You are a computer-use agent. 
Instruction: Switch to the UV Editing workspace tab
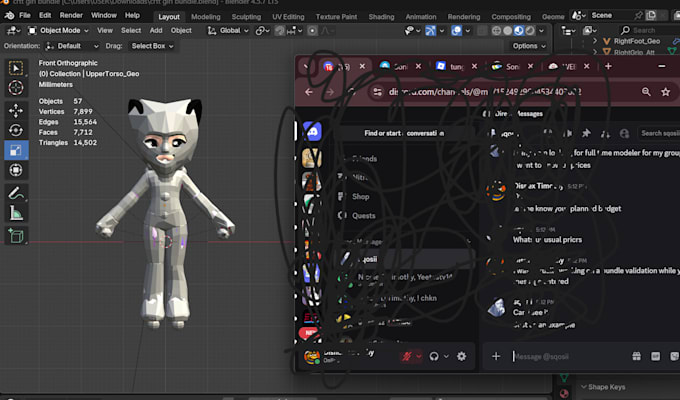288,17
